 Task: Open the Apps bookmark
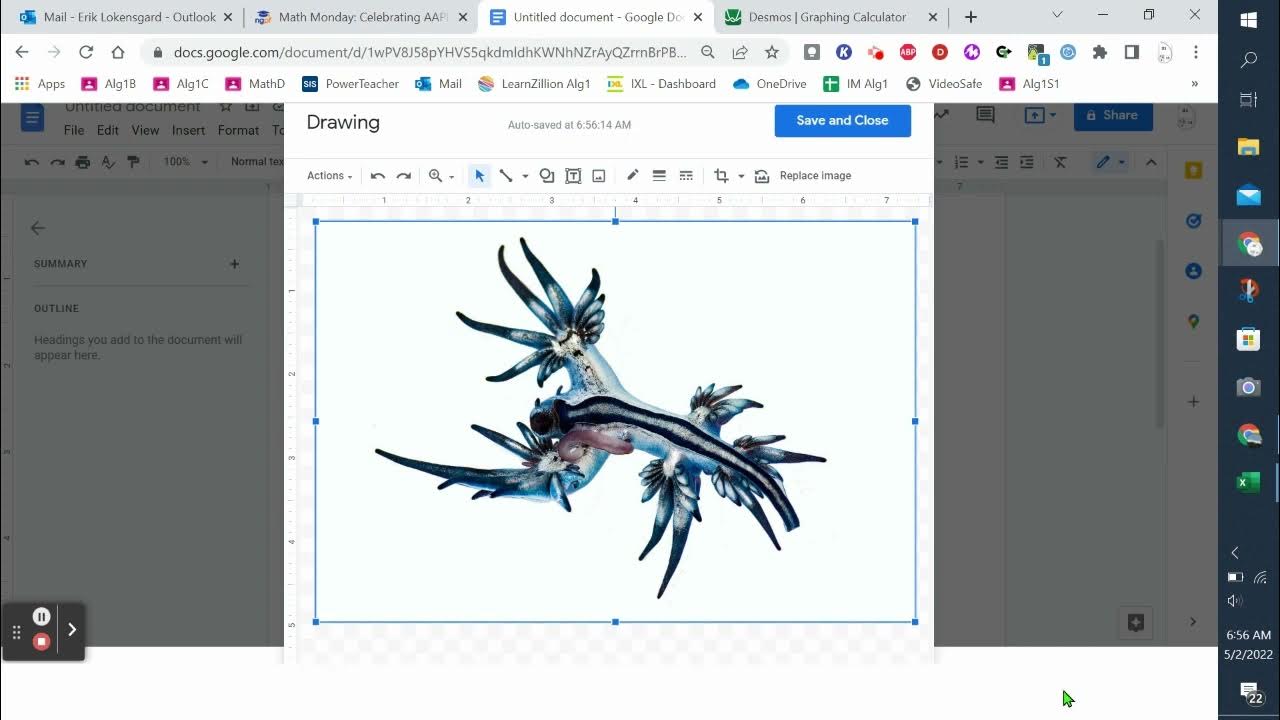pos(39,84)
